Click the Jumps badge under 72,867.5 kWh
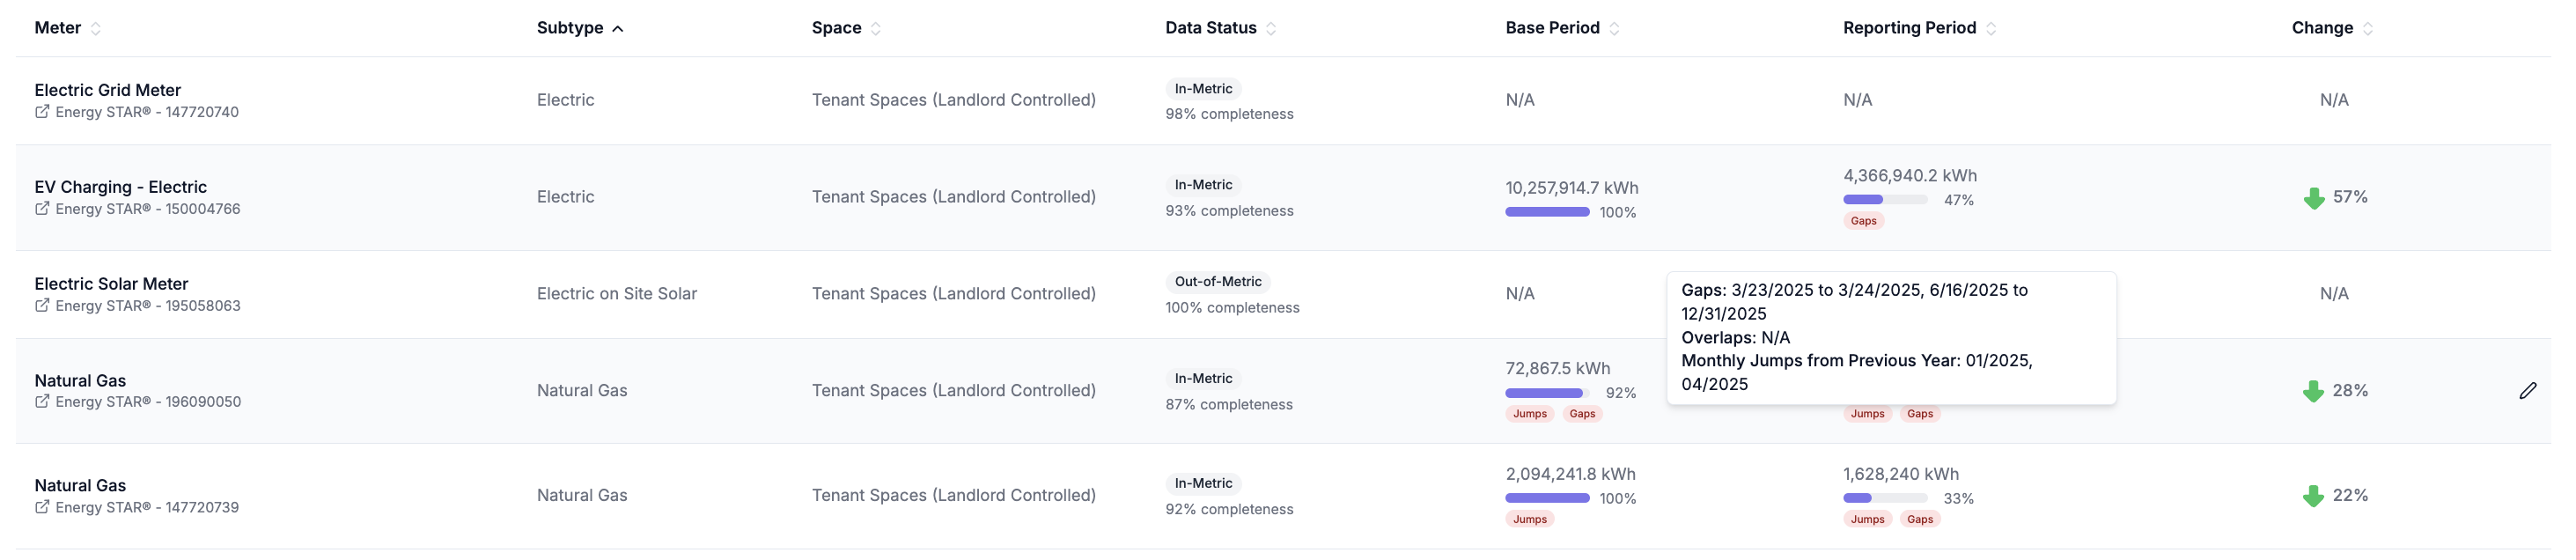The image size is (2576, 560). coord(1529,414)
